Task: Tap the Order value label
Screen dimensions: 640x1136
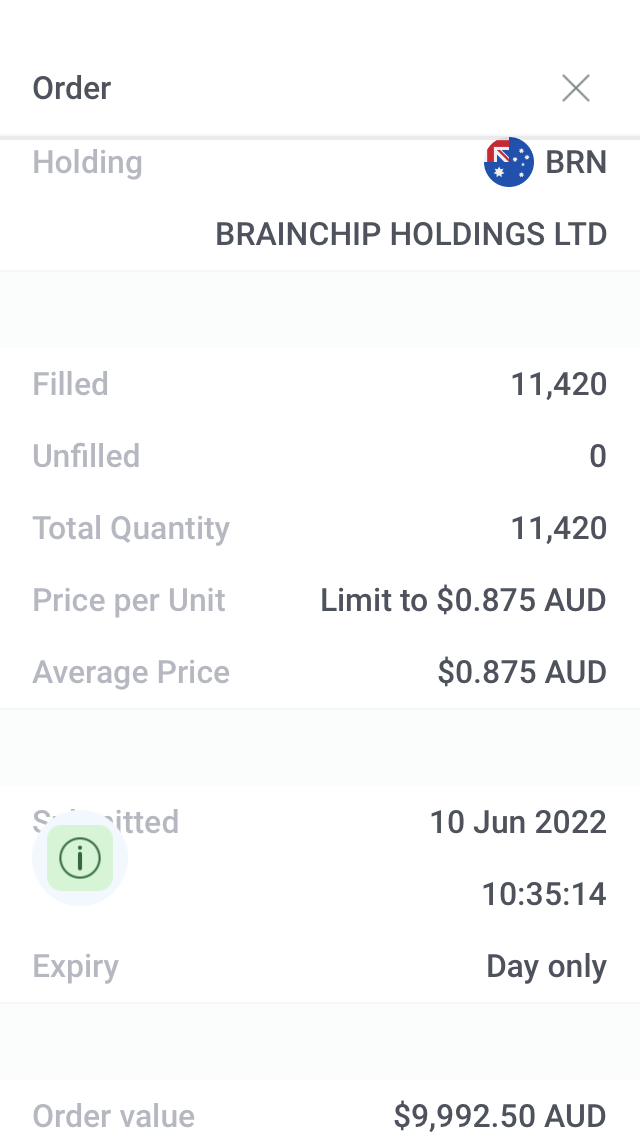Action: point(114,1115)
